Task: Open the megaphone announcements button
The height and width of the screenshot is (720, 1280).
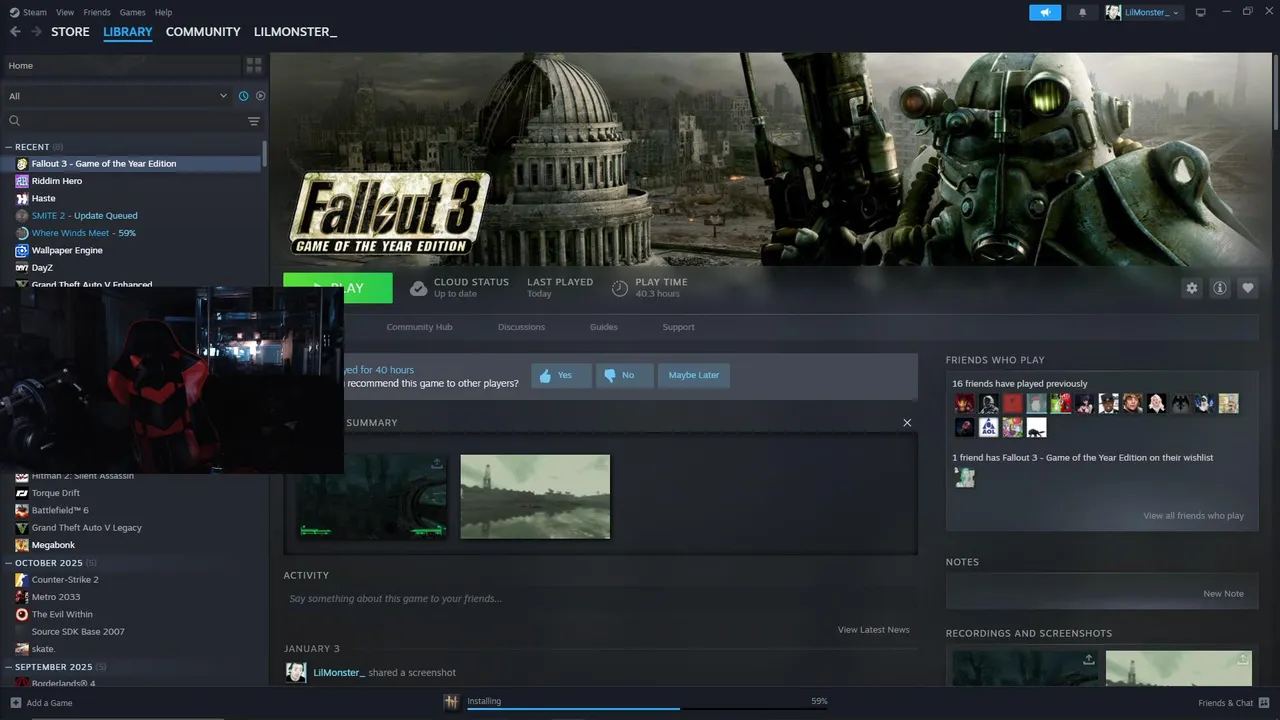Action: point(1045,12)
